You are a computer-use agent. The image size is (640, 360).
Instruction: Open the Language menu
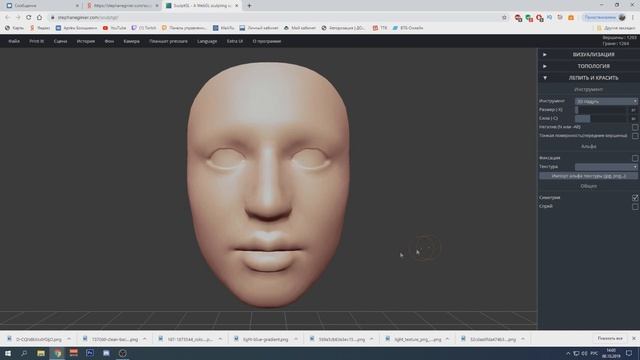(x=207, y=41)
